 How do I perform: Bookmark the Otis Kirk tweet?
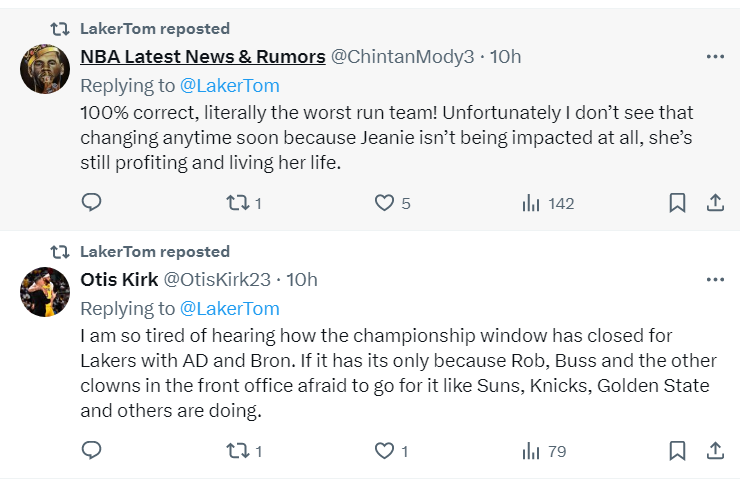(677, 451)
